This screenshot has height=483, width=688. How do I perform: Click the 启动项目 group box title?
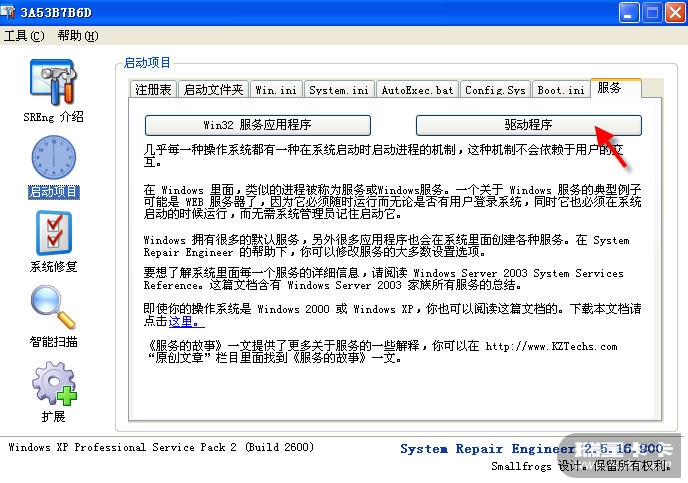click(147, 63)
